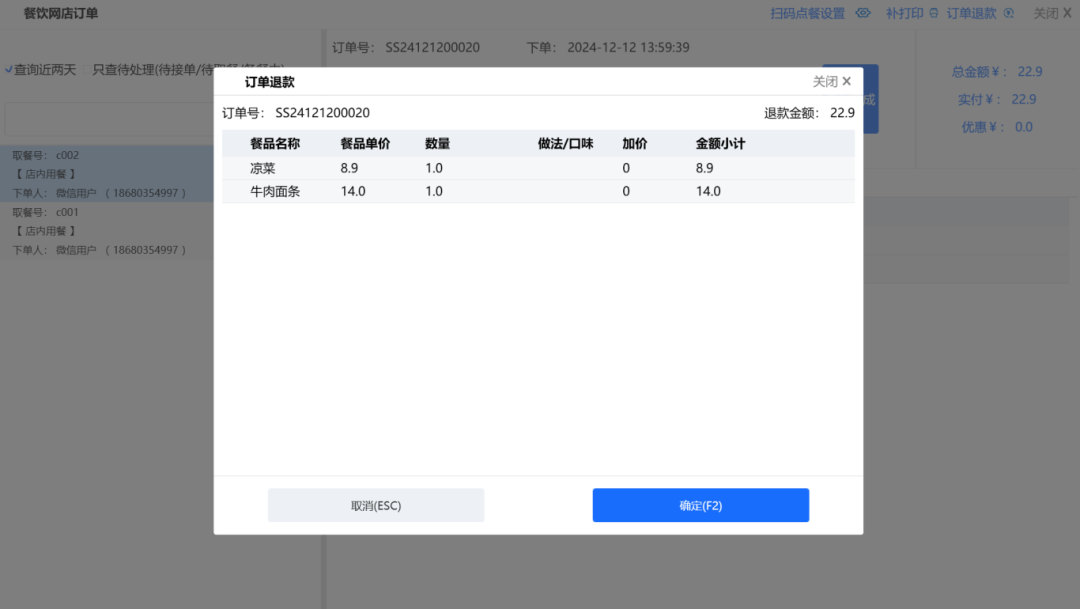Click the subtotal 14.0 for 牛肉面条
Screen dimensions: 1080x609
(708, 192)
